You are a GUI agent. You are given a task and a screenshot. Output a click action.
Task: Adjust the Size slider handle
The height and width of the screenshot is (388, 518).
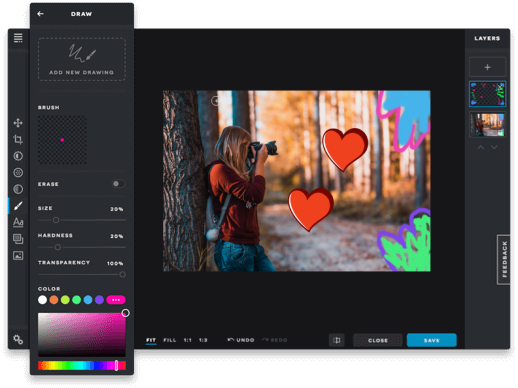click(x=56, y=220)
